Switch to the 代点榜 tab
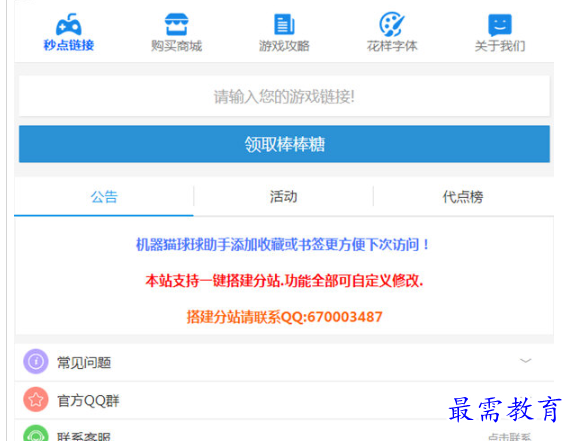This screenshot has height=441, width=570. coord(463,197)
